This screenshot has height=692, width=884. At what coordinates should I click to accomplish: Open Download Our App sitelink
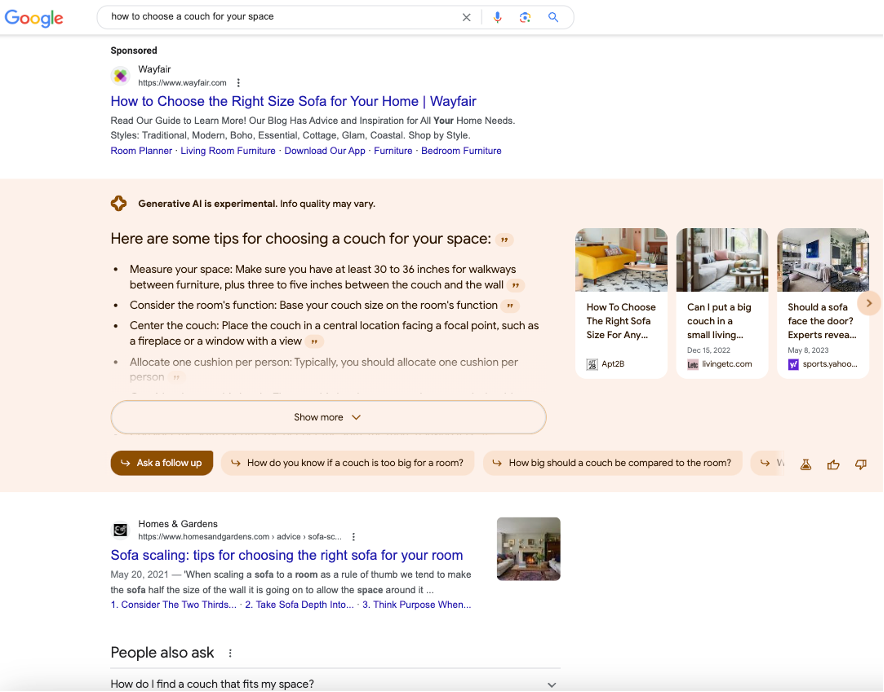tap(325, 151)
